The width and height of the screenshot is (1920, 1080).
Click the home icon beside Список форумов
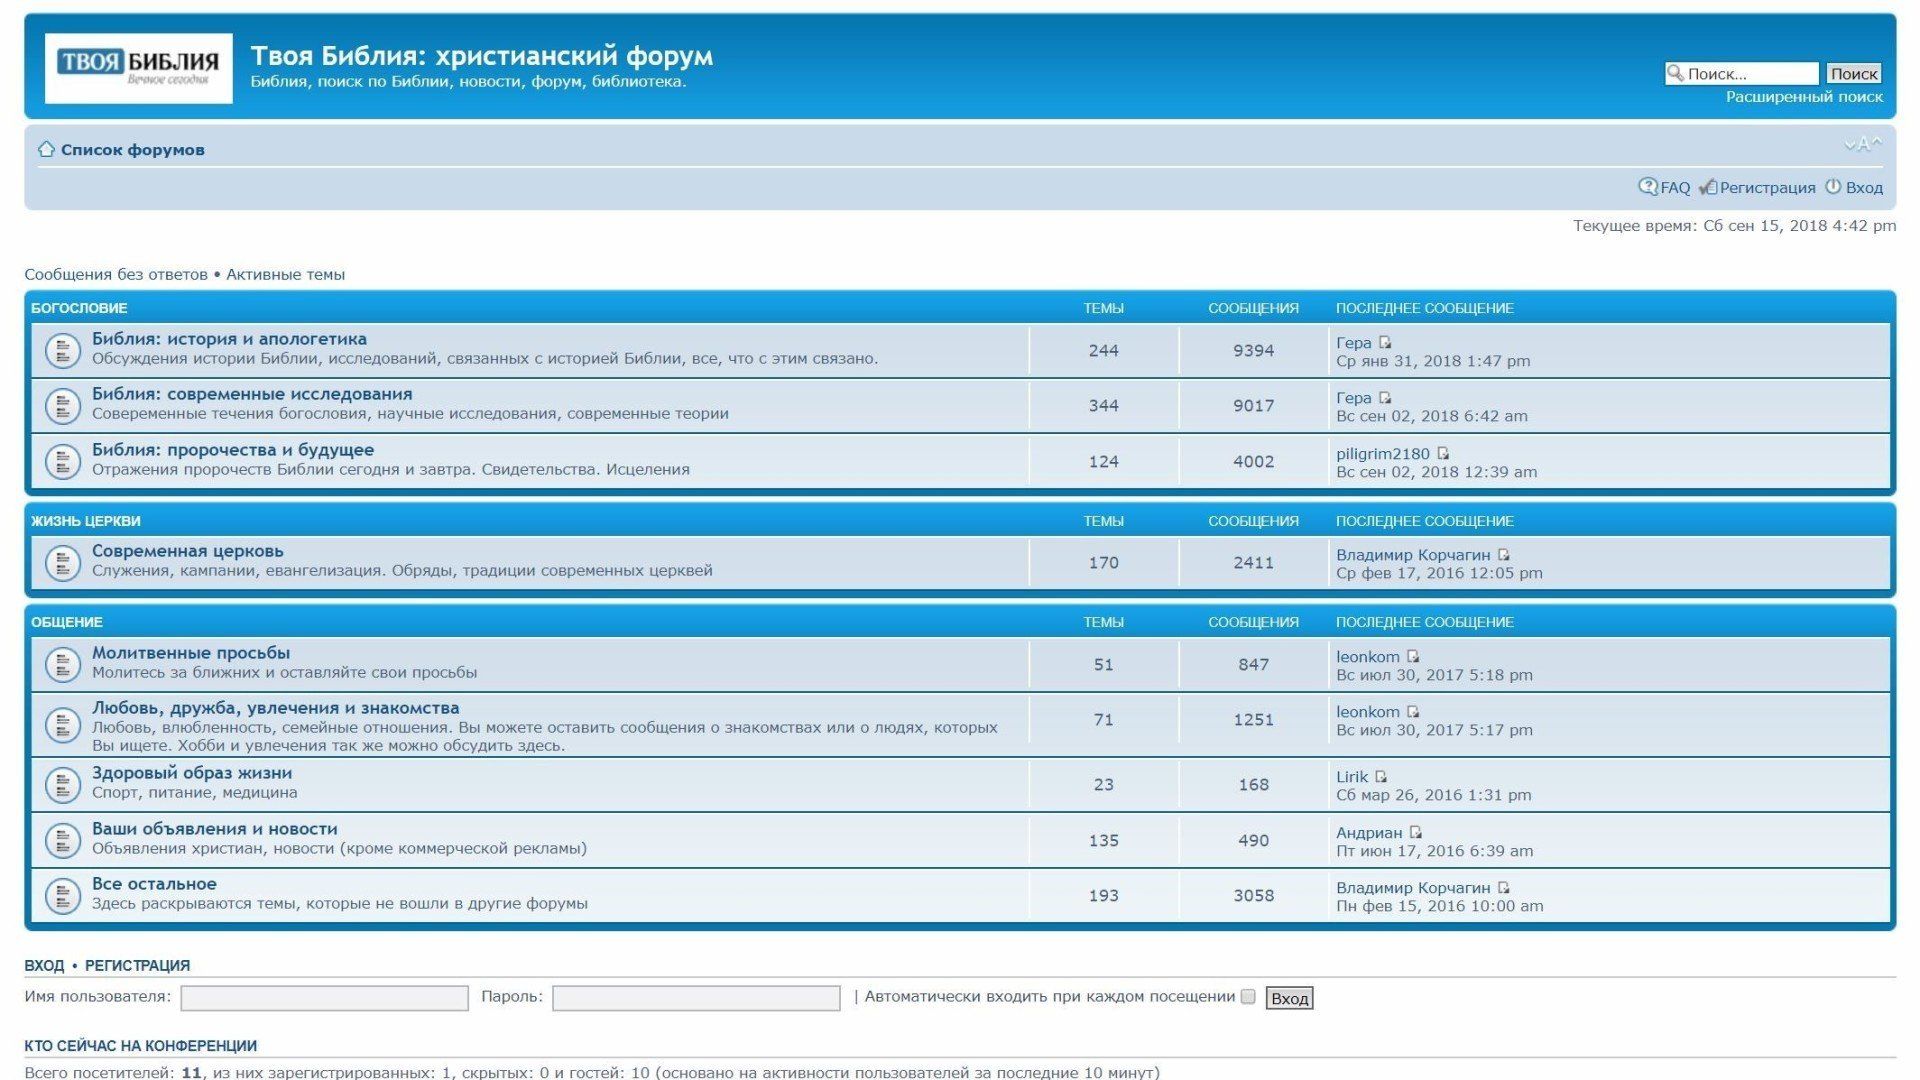[46, 149]
